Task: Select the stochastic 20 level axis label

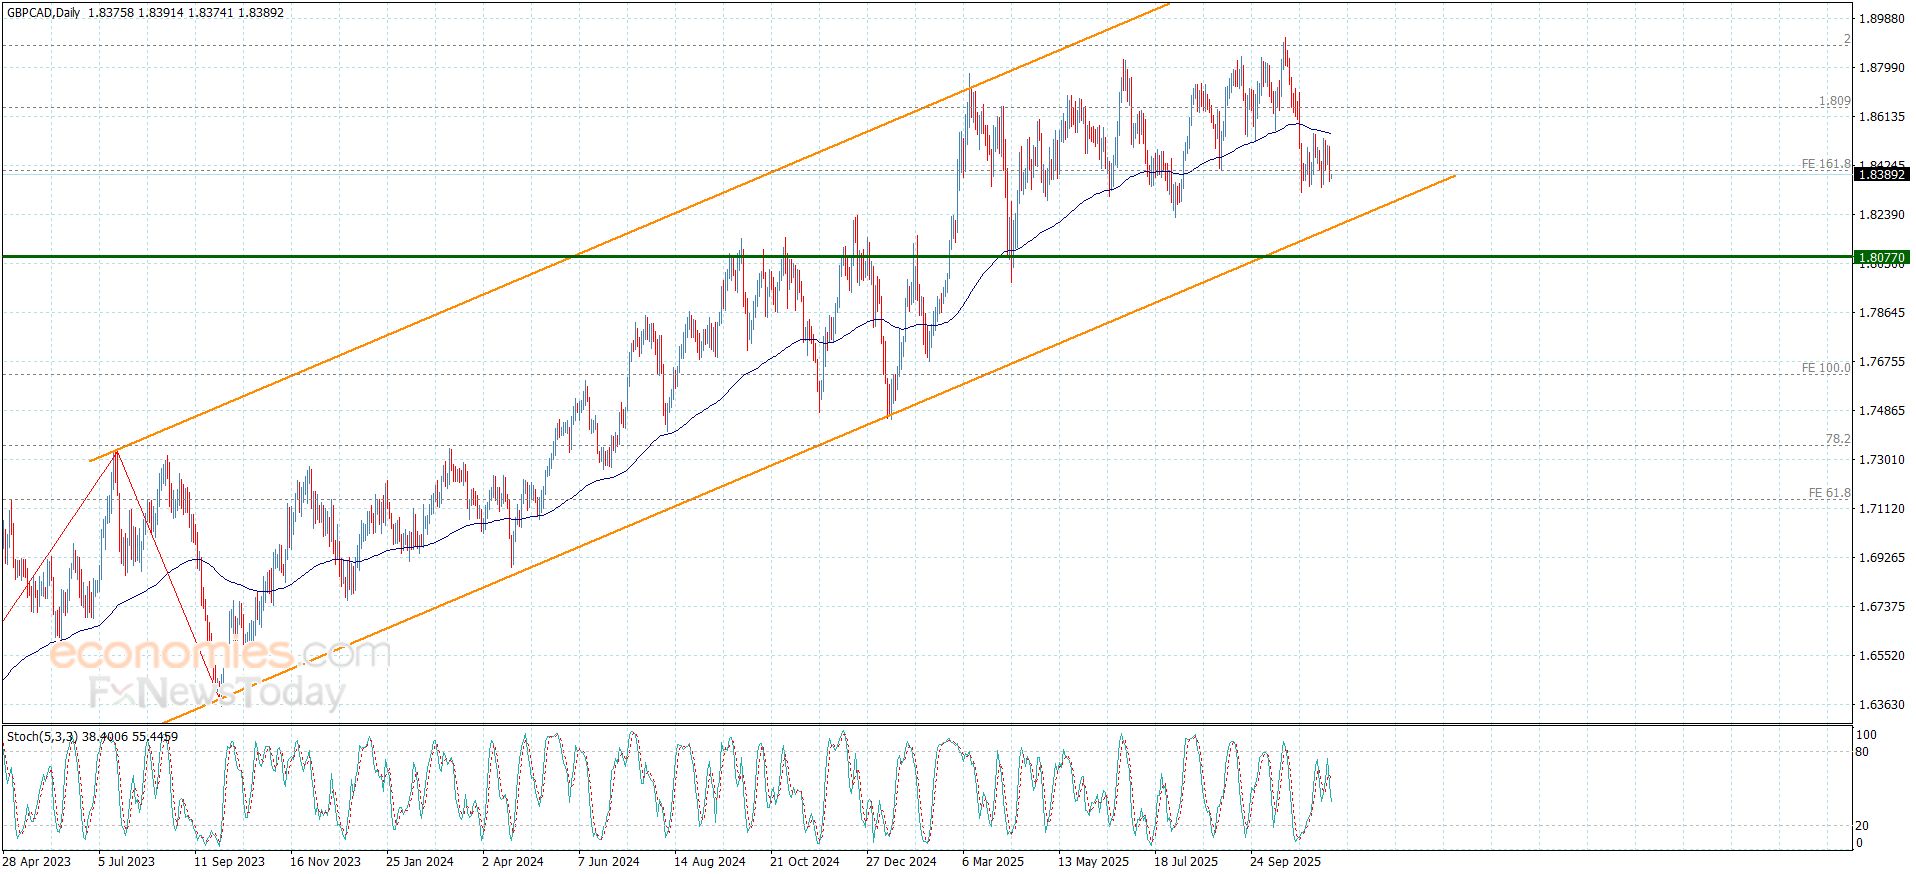Action: (x=1862, y=826)
